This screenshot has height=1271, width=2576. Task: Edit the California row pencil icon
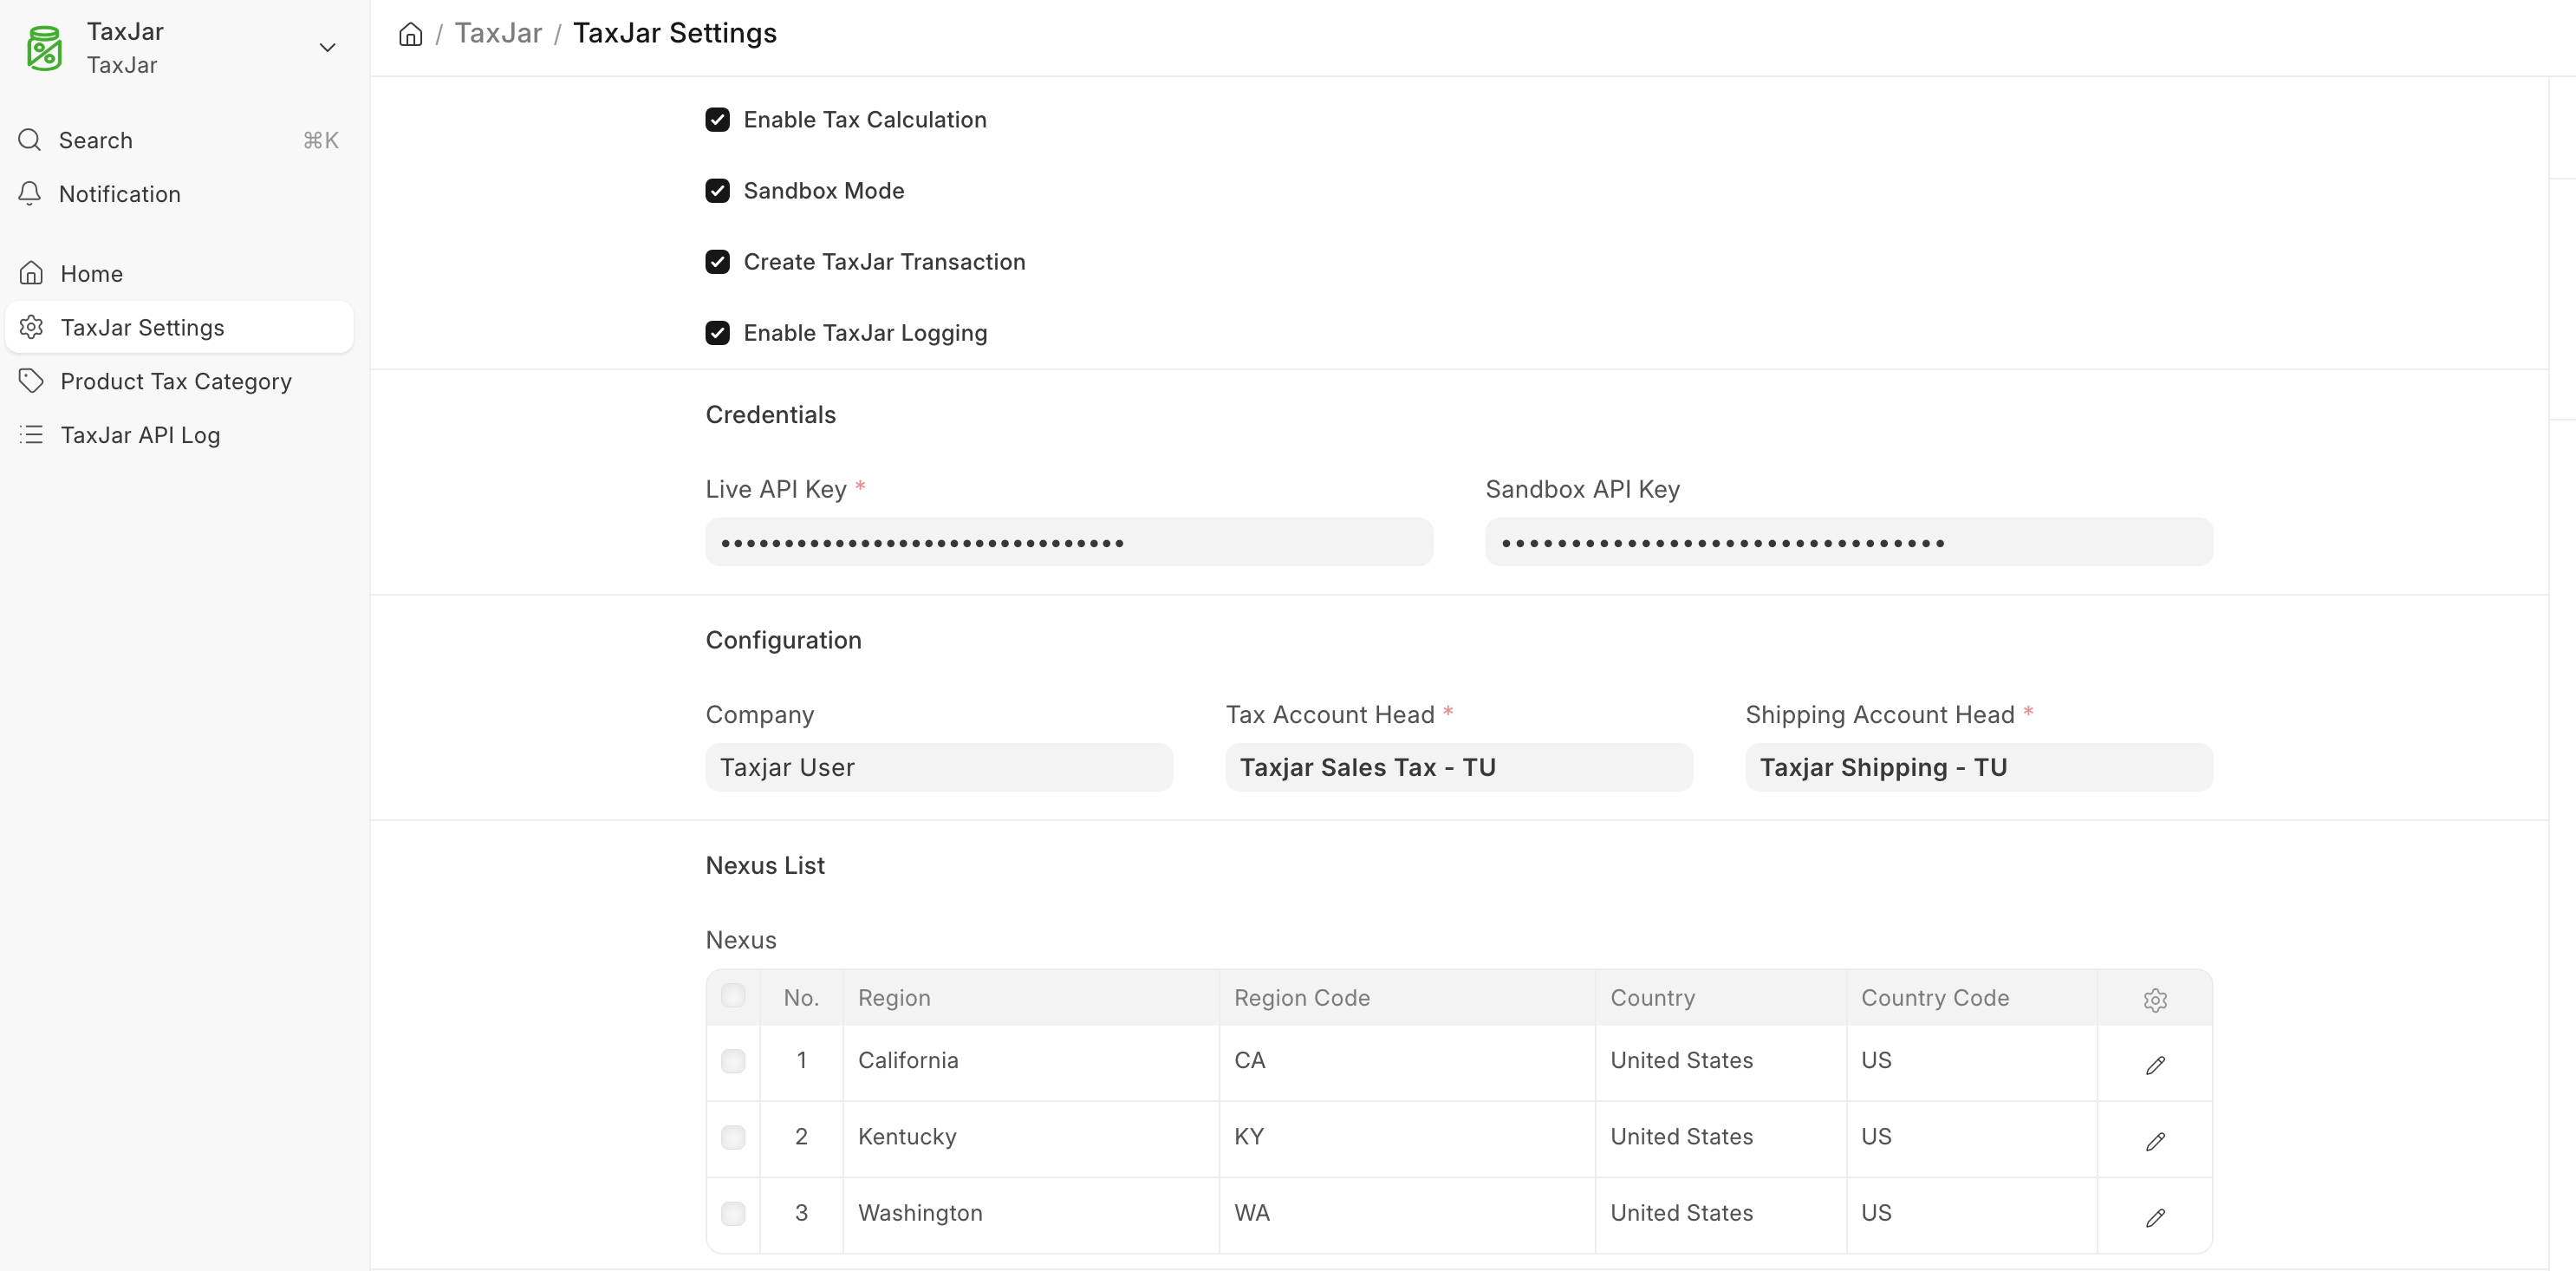pos(2155,1066)
